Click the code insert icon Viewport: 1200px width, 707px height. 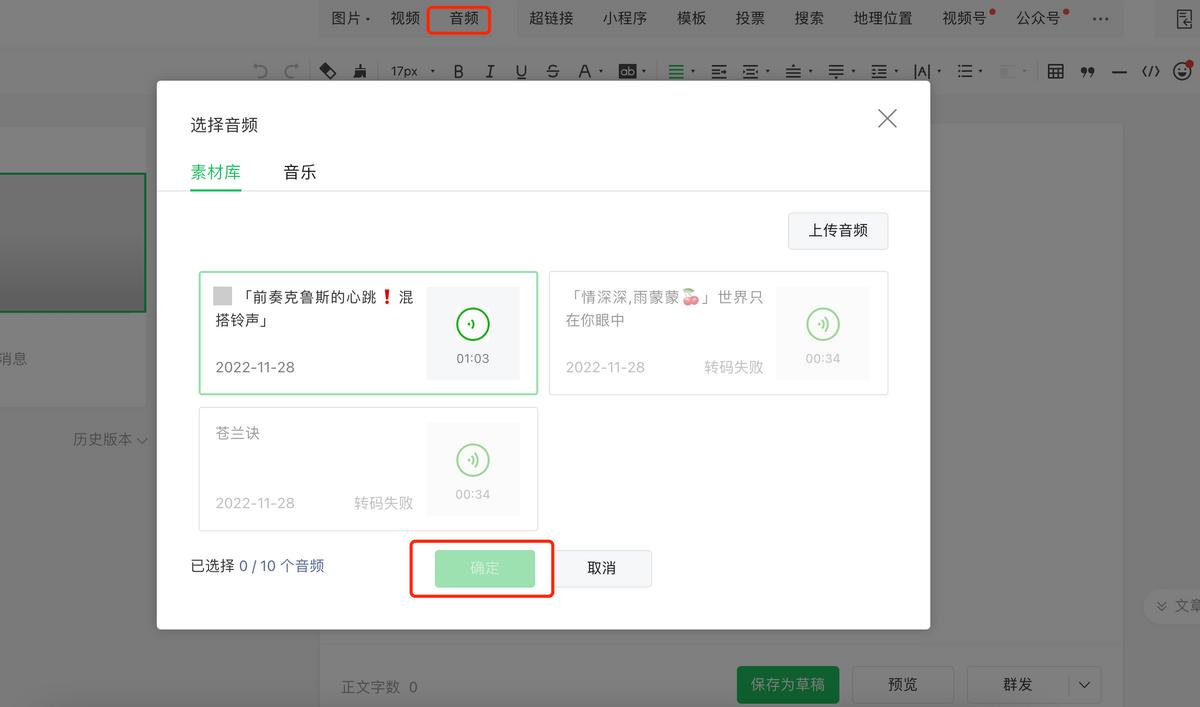[1152, 70]
